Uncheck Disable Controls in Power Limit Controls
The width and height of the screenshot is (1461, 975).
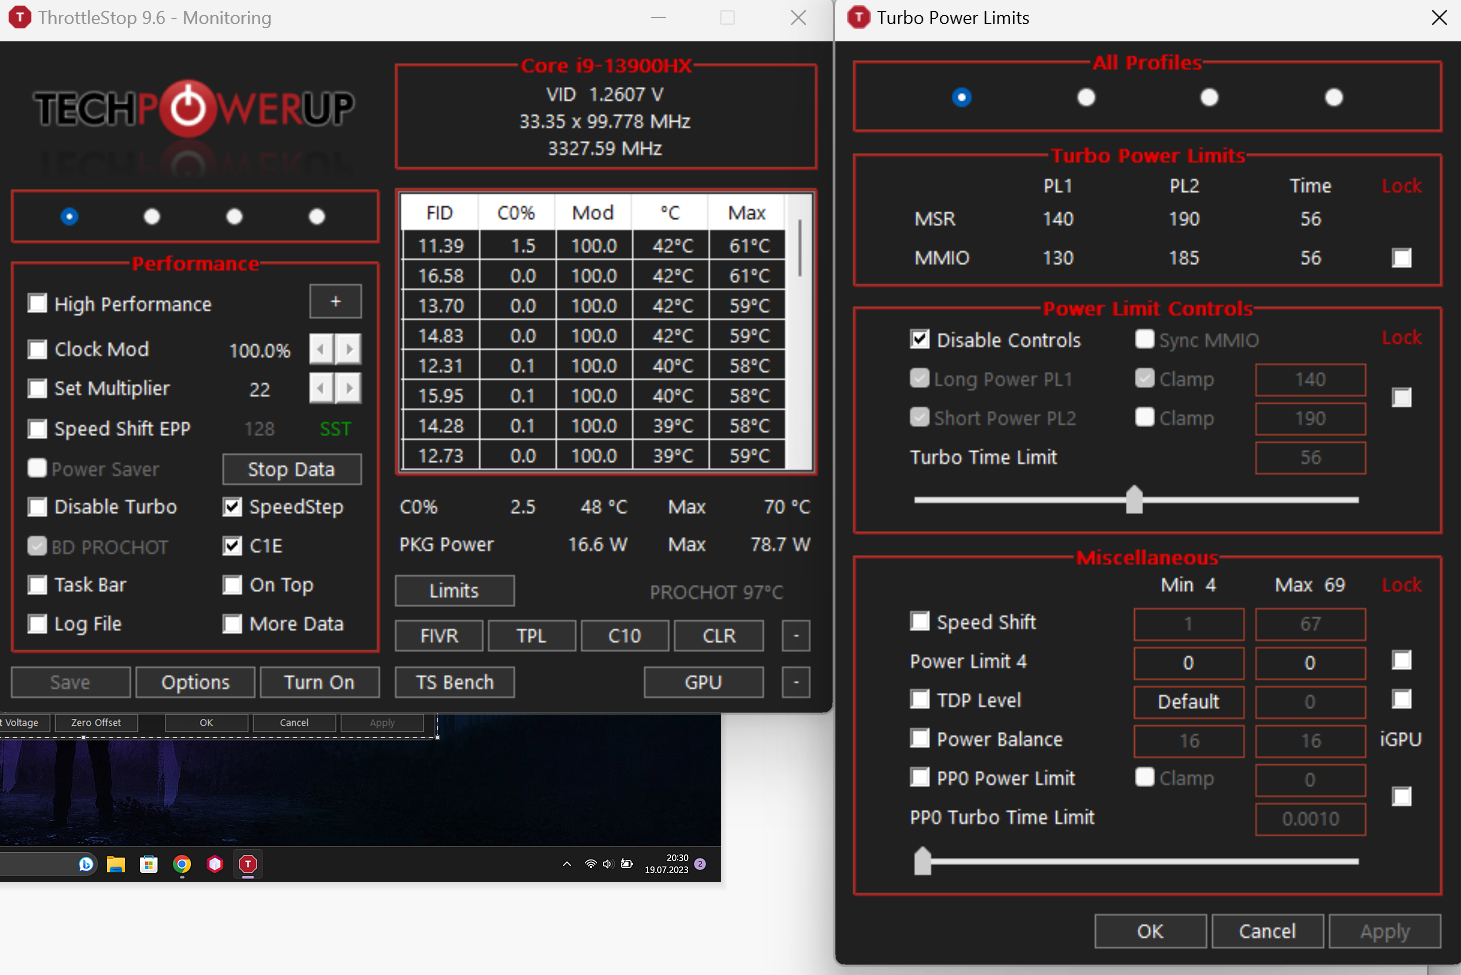tap(920, 340)
